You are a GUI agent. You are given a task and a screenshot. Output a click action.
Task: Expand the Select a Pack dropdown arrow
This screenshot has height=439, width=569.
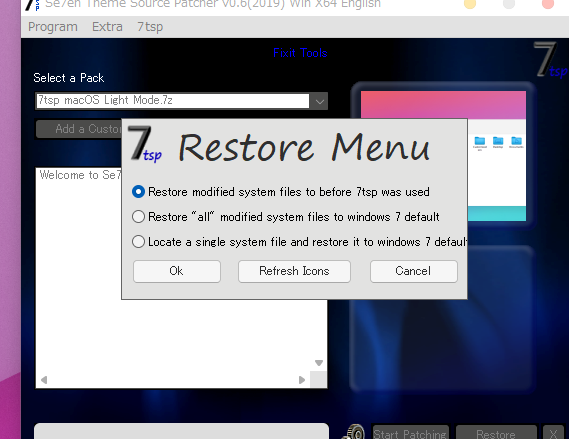(x=319, y=101)
